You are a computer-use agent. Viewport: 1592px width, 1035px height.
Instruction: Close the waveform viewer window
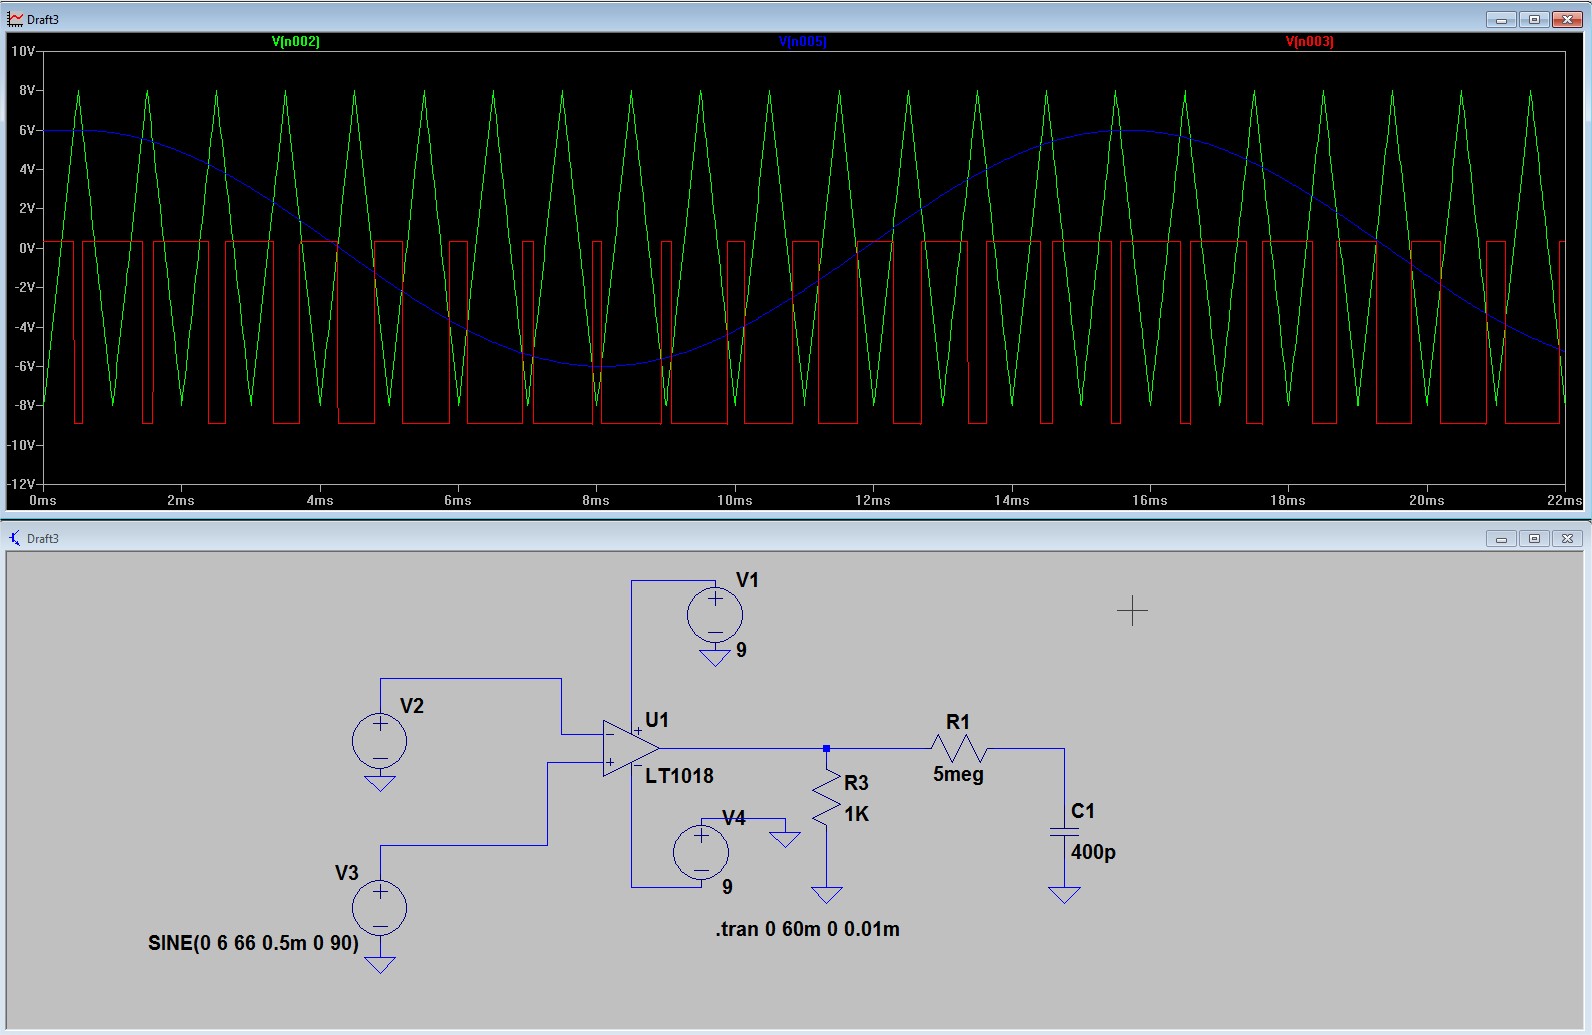point(1567,19)
